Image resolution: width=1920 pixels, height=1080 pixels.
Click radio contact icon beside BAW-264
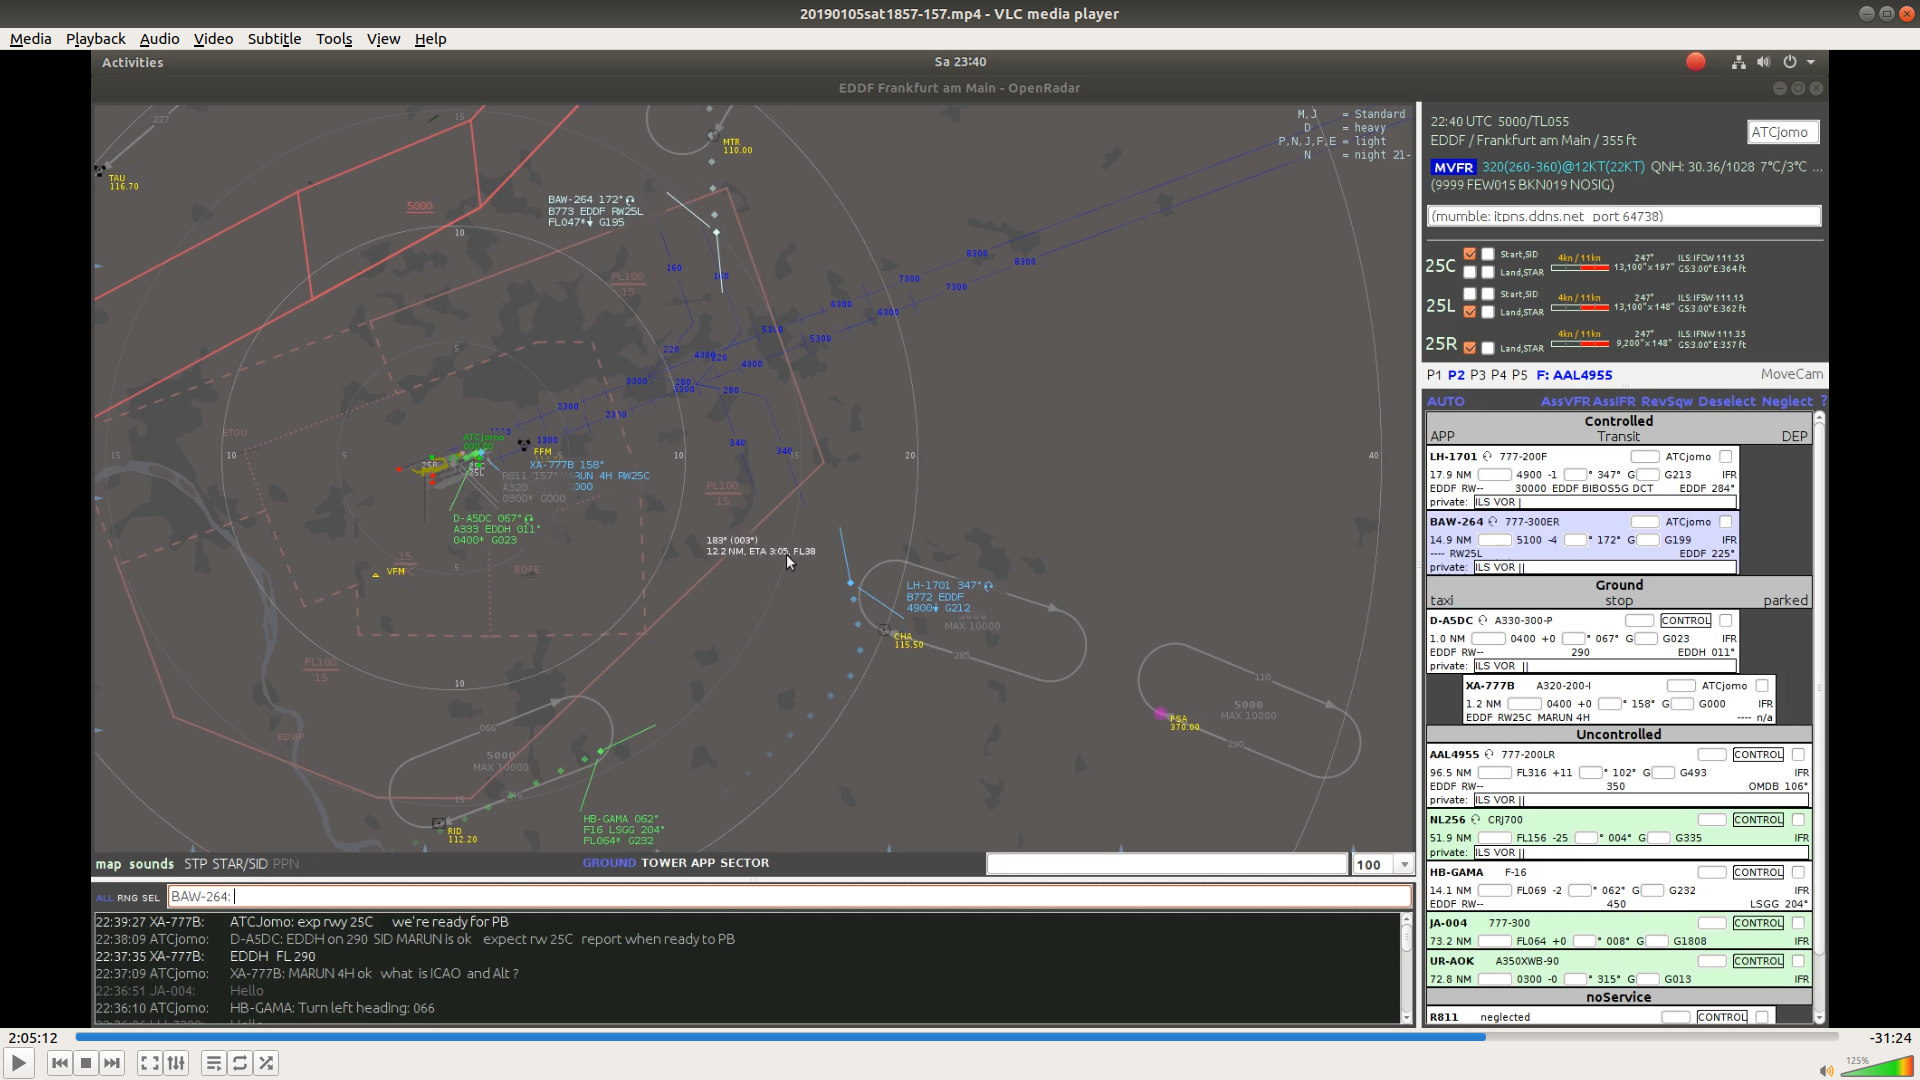pyautogui.click(x=1492, y=521)
